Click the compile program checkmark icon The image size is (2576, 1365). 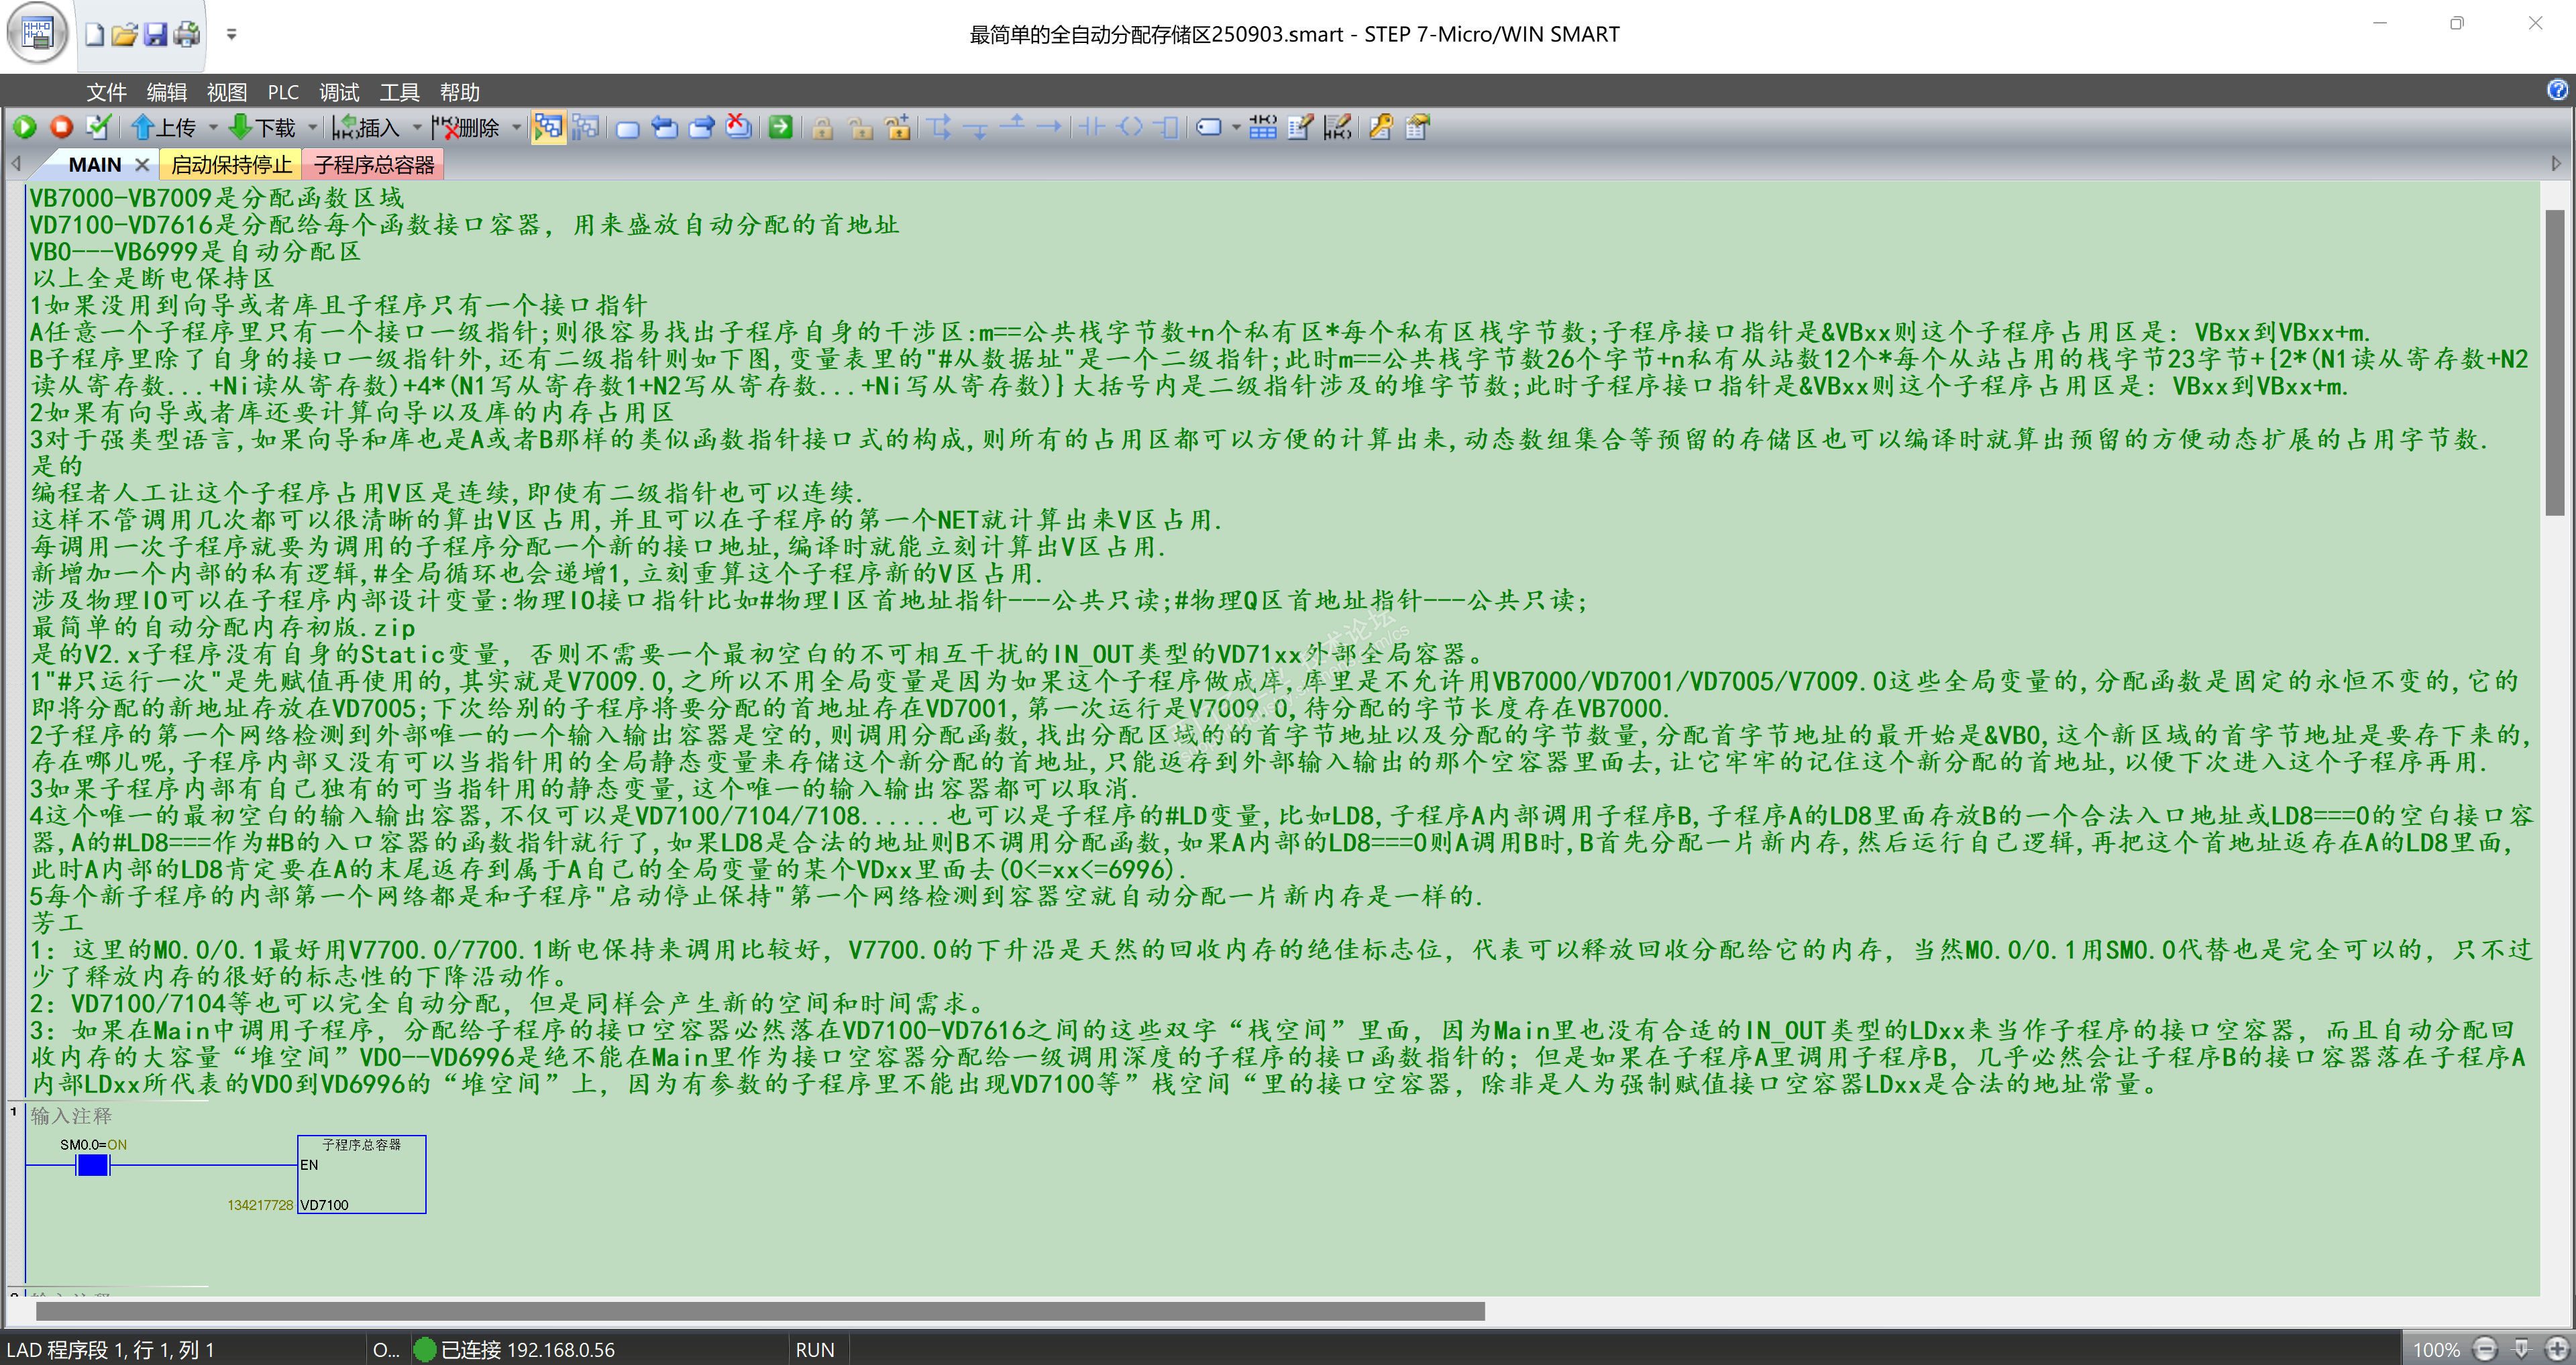97,127
